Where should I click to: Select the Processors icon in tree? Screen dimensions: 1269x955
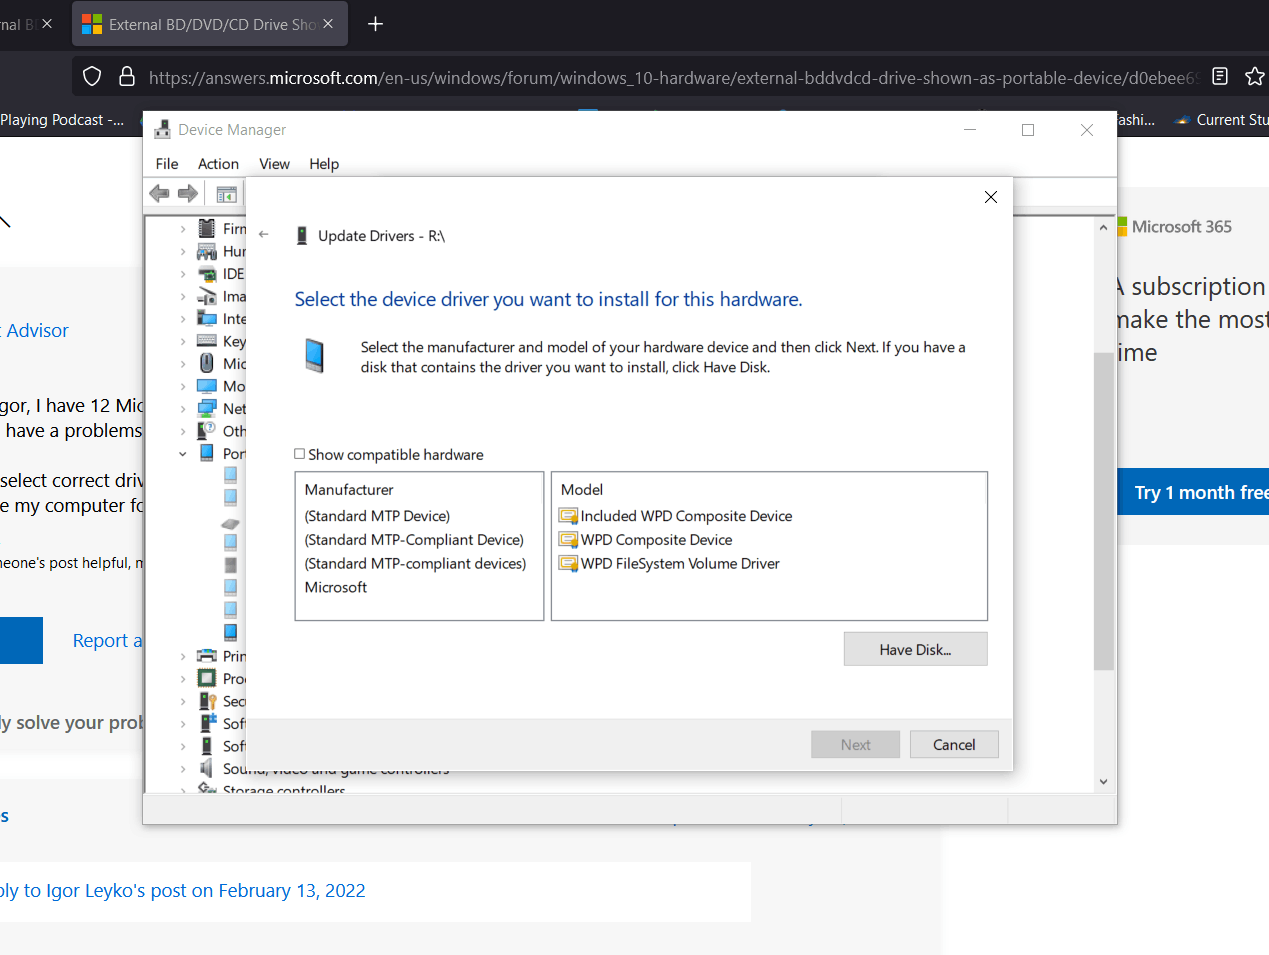click(x=207, y=678)
